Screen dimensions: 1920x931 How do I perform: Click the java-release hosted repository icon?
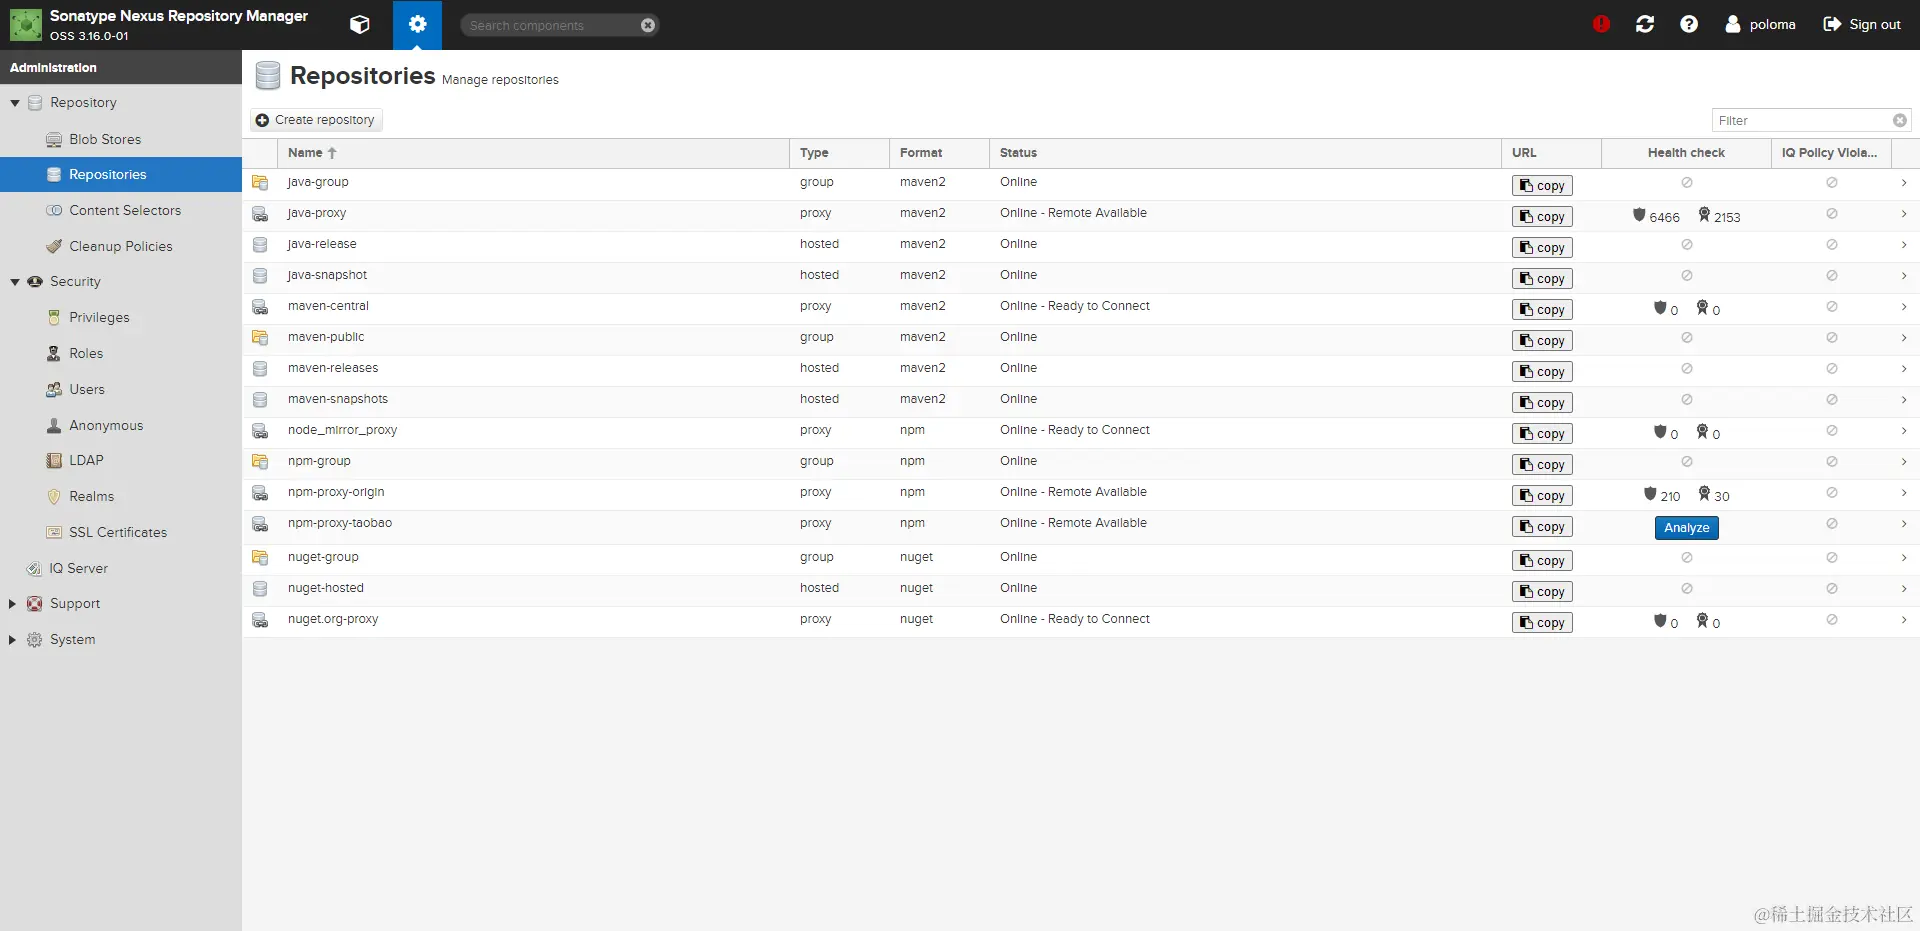(260, 245)
